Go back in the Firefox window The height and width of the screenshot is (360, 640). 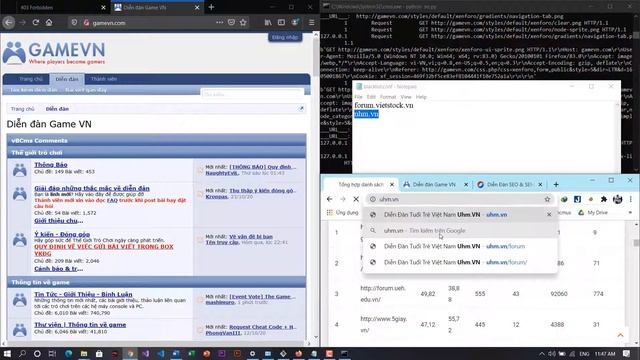pos(9,22)
